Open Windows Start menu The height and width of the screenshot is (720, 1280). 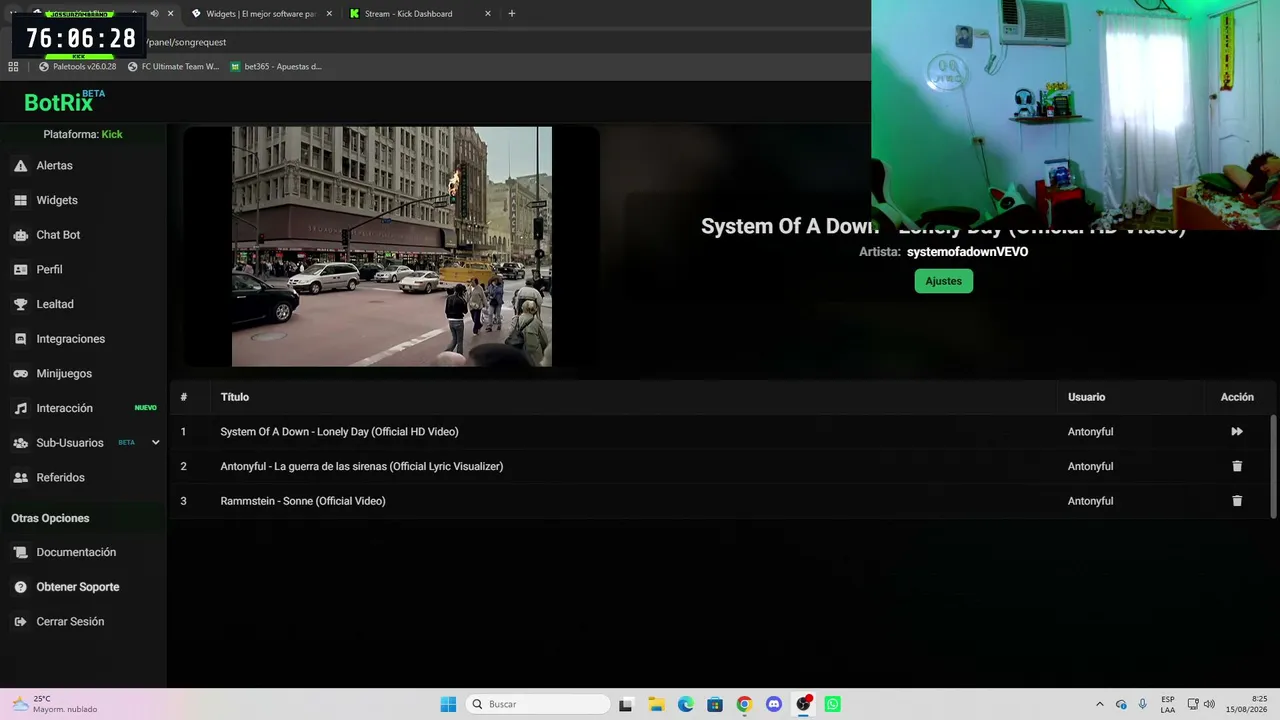coord(448,704)
